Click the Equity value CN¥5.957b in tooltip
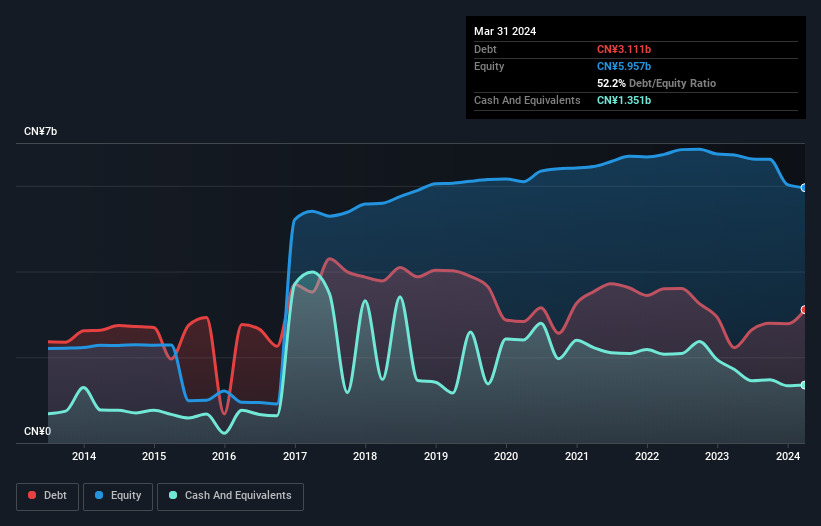 coord(624,66)
